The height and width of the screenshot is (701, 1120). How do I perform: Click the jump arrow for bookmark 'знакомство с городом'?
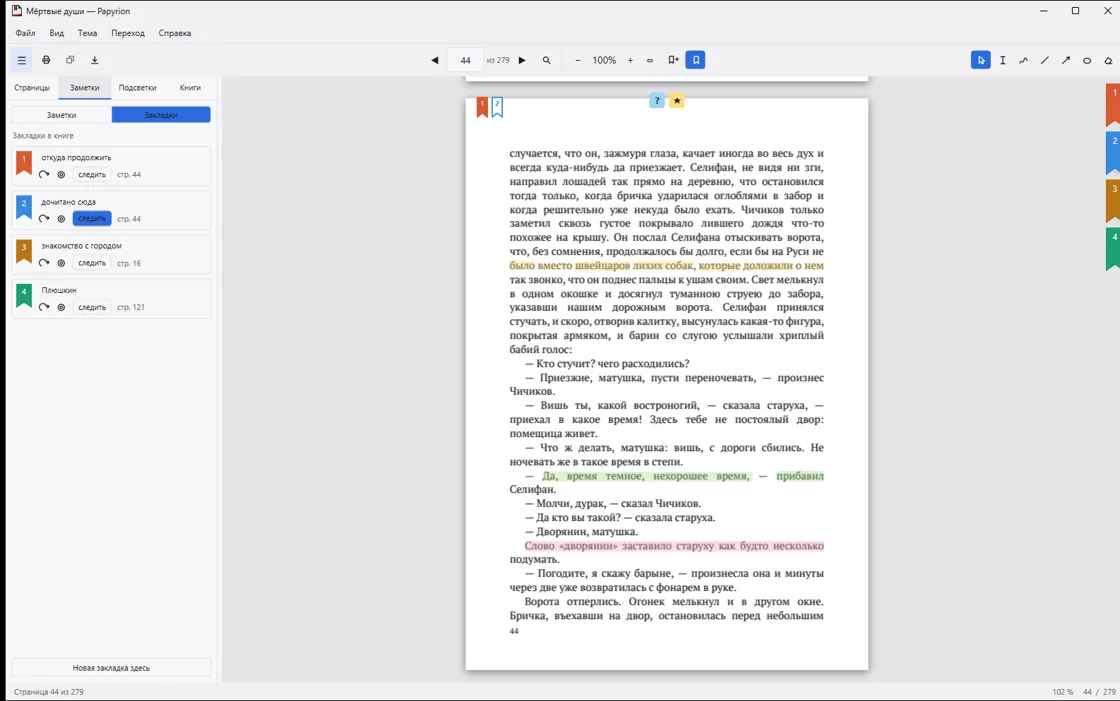44,263
